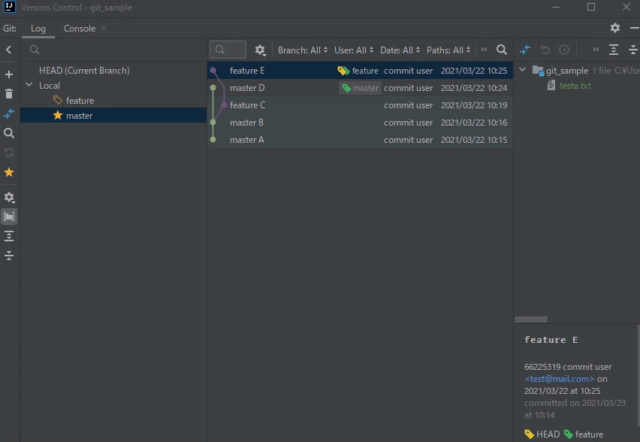The width and height of the screenshot is (640, 442).
Task: Collapse the git_sample folder node
Action: click(x=522, y=70)
